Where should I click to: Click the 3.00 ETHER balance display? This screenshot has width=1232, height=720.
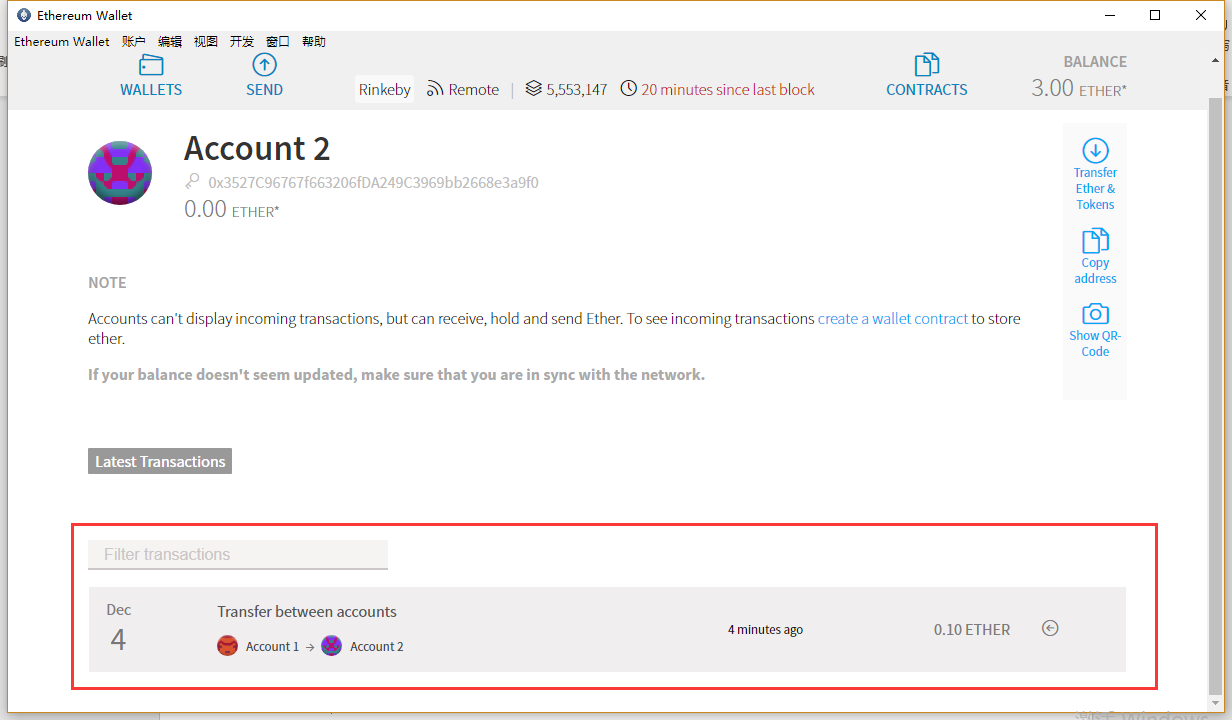tap(1079, 88)
